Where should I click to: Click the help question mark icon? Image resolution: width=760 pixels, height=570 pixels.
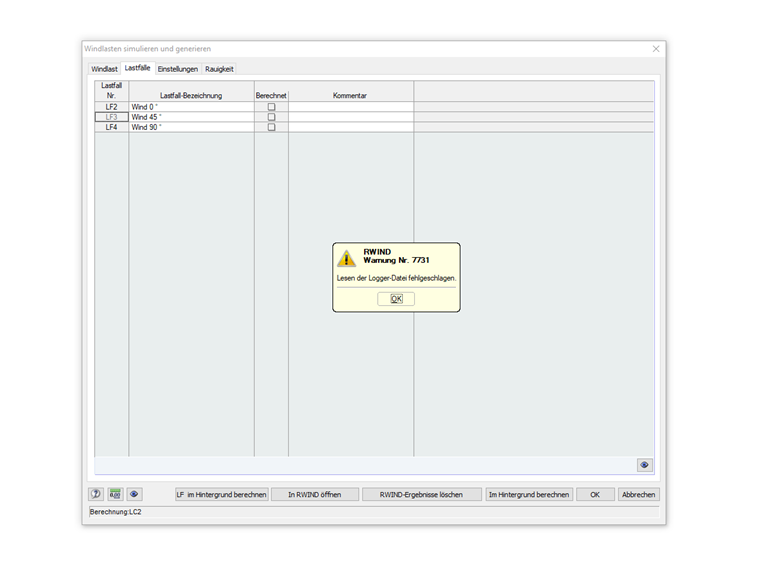click(96, 494)
